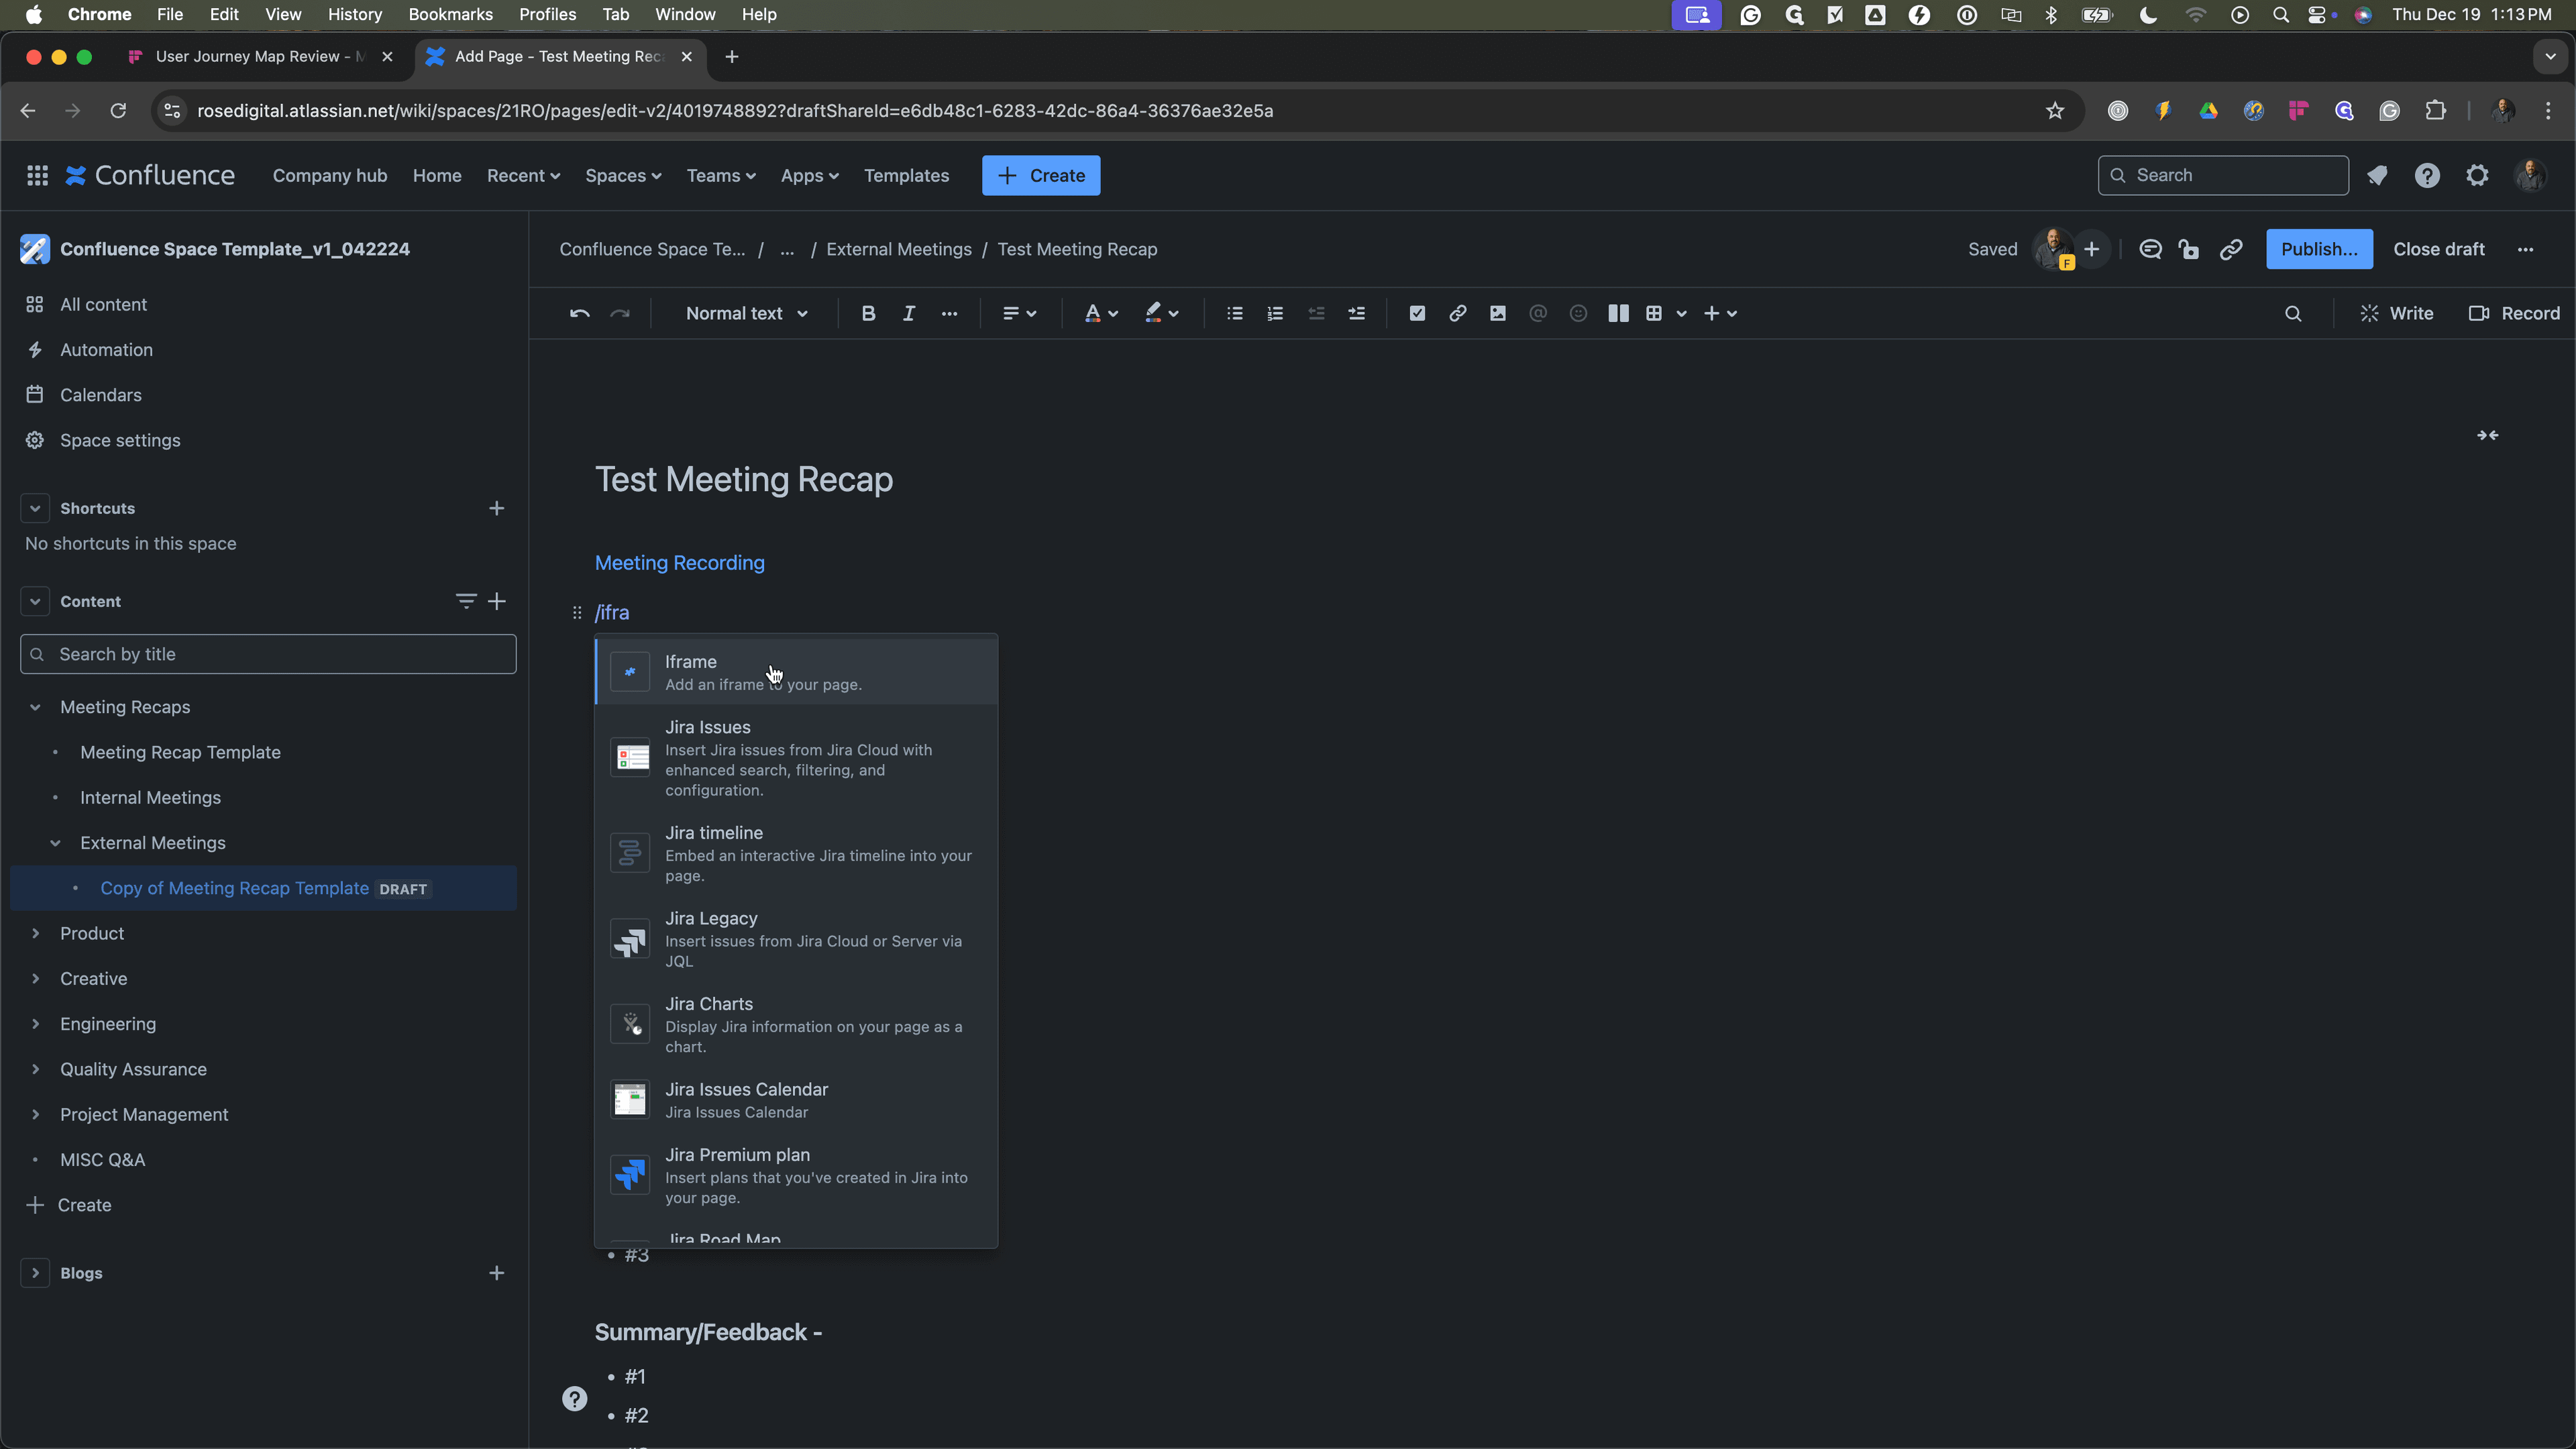Image resolution: width=2576 pixels, height=1449 pixels.
Task: Open the insert elements plus dropdown
Action: 1720,313
